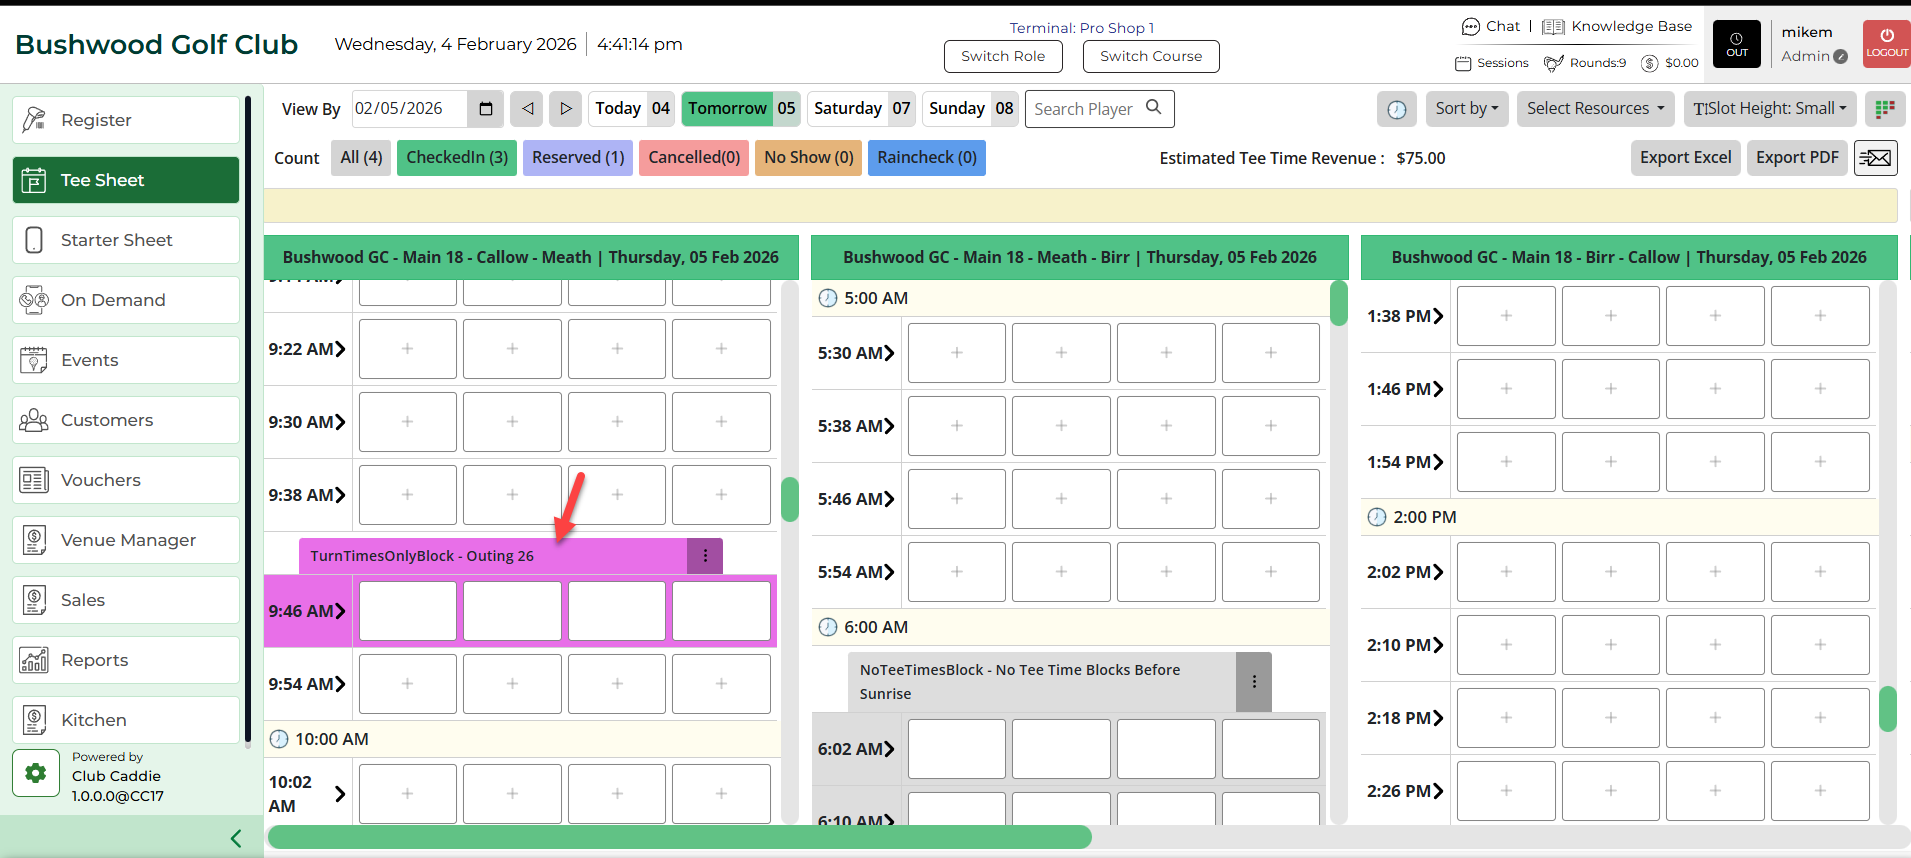Go to next day arrow
This screenshot has height=858, width=1911.
565,109
